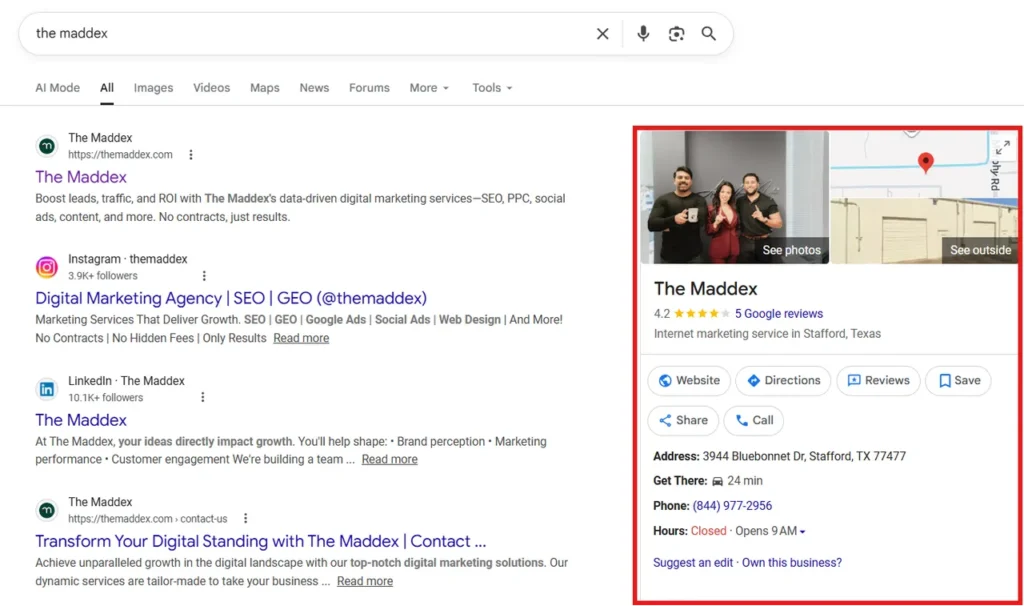Open the News tab
Image resolution: width=1024 pixels, height=606 pixels.
[x=314, y=88]
